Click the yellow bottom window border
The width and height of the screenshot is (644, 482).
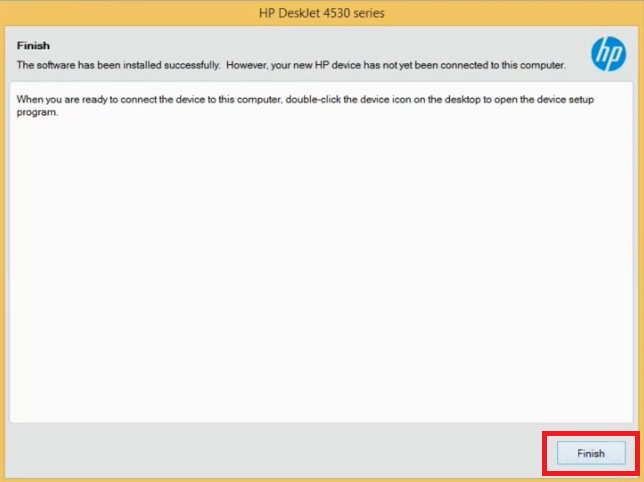(322, 479)
